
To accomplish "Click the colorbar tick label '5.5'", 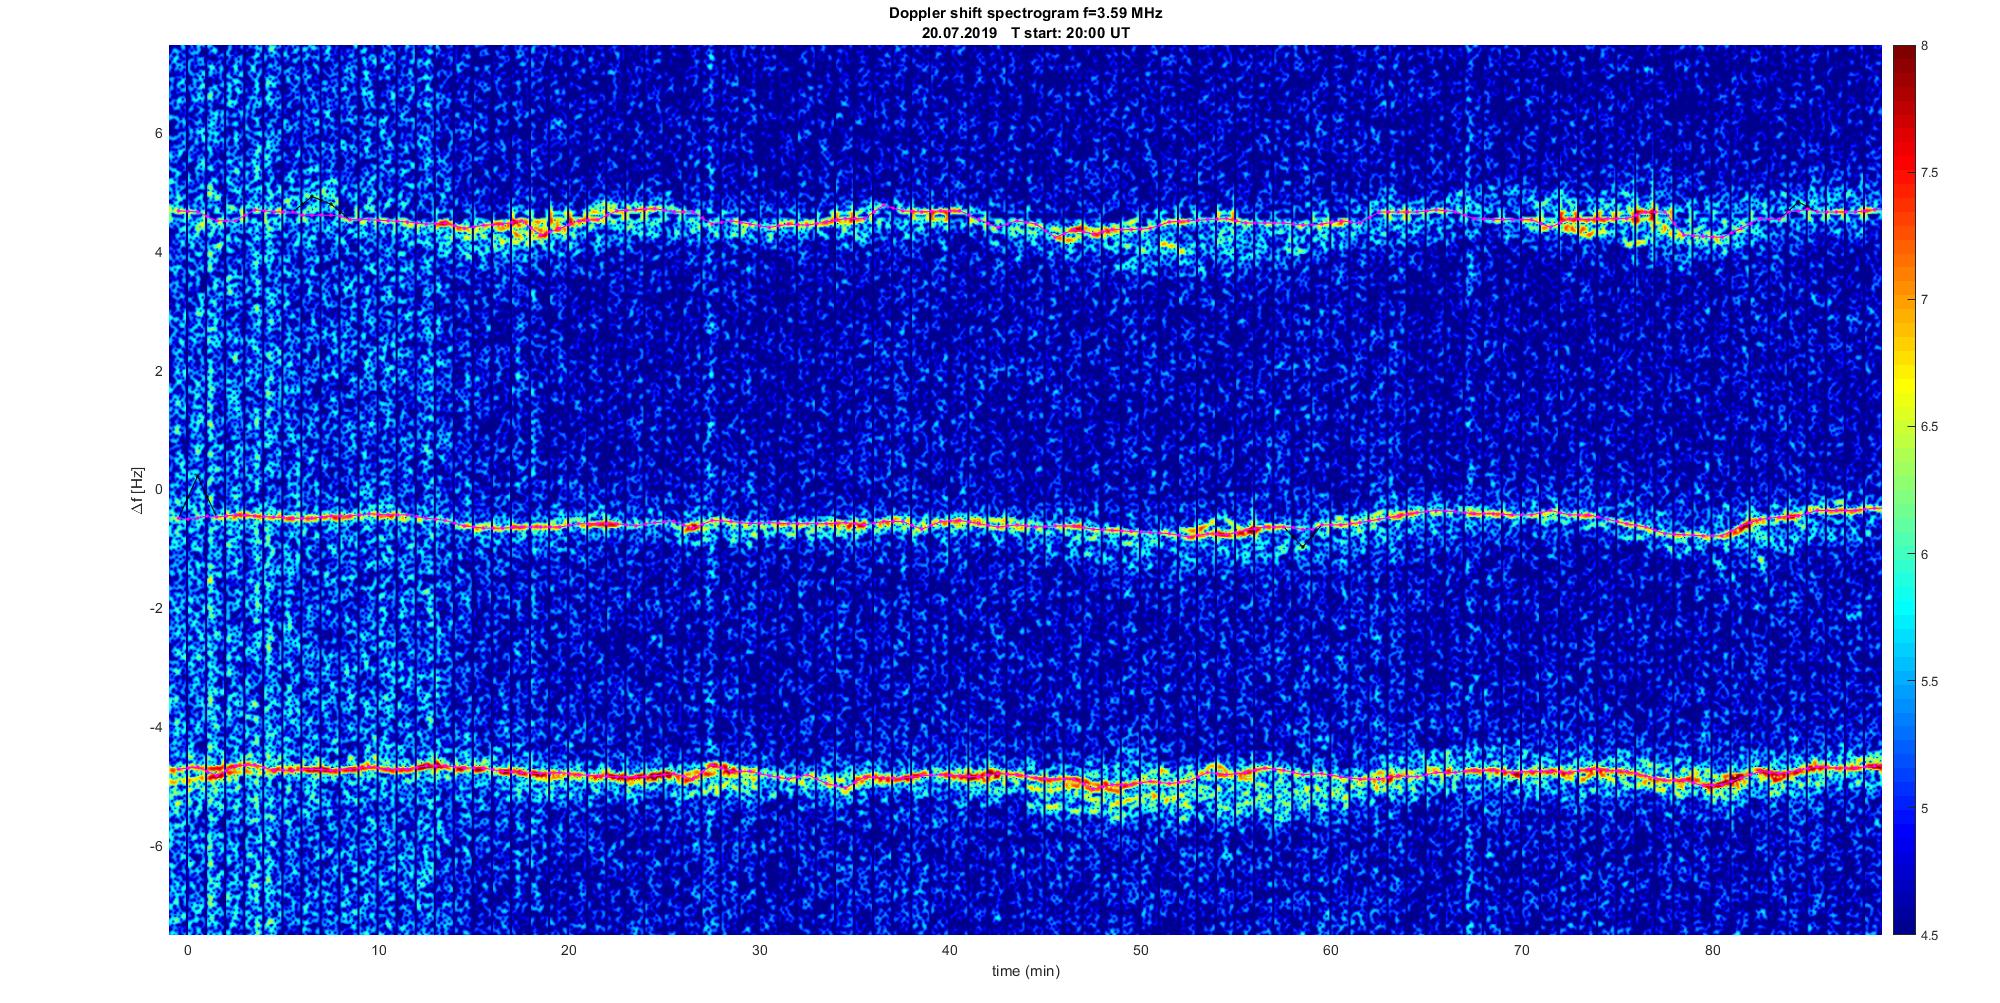I will tap(1929, 681).
